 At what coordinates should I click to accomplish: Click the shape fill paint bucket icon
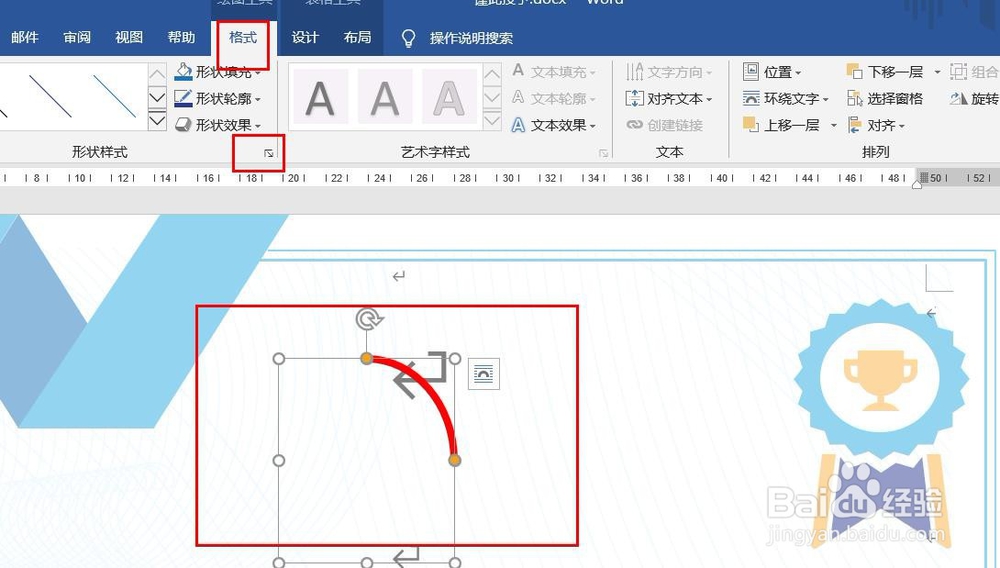click(x=183, y=71)
